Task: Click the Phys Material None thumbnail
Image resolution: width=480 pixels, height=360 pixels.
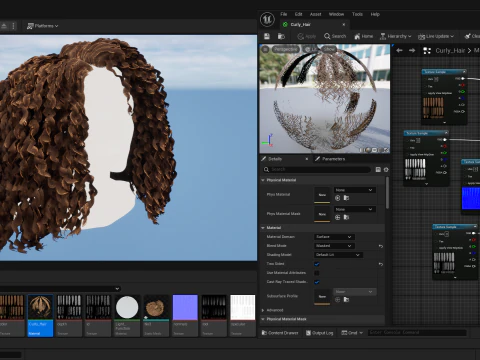Action: (x=322, y=195)
